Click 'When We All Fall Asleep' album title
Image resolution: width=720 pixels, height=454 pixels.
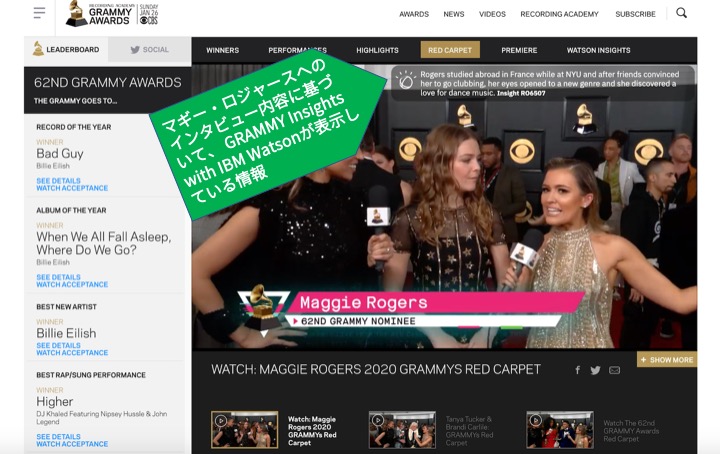[x=104, y=243]
